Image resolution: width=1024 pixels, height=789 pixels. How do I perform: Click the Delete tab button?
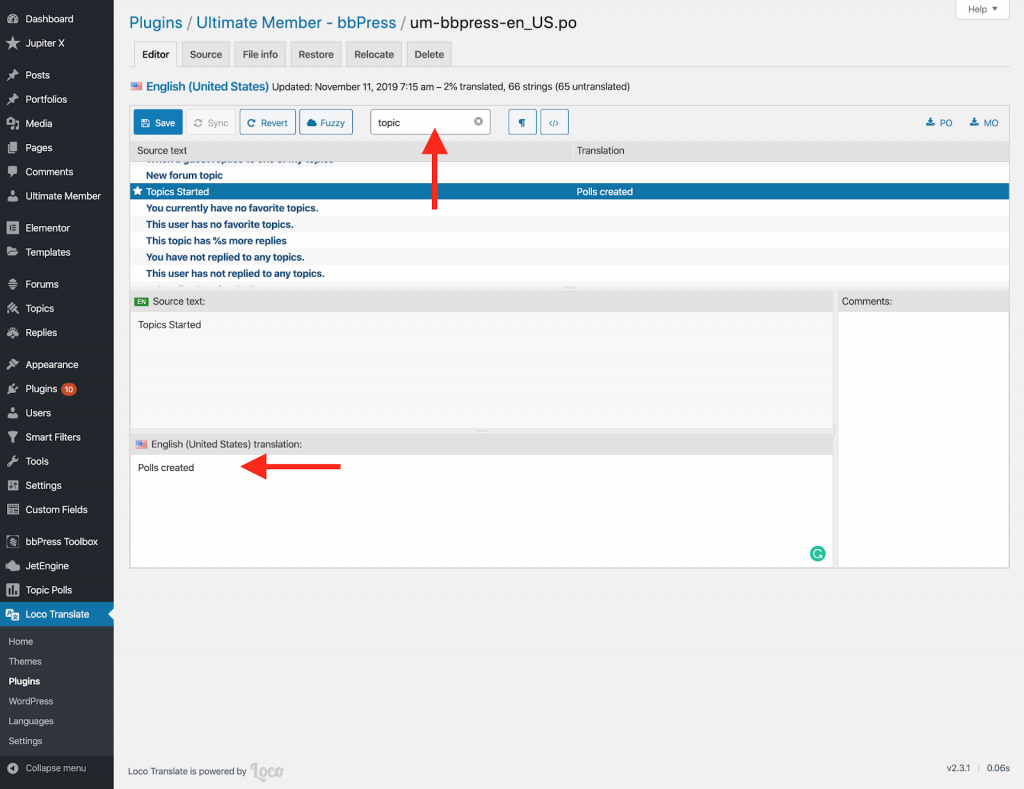(428, 54)
